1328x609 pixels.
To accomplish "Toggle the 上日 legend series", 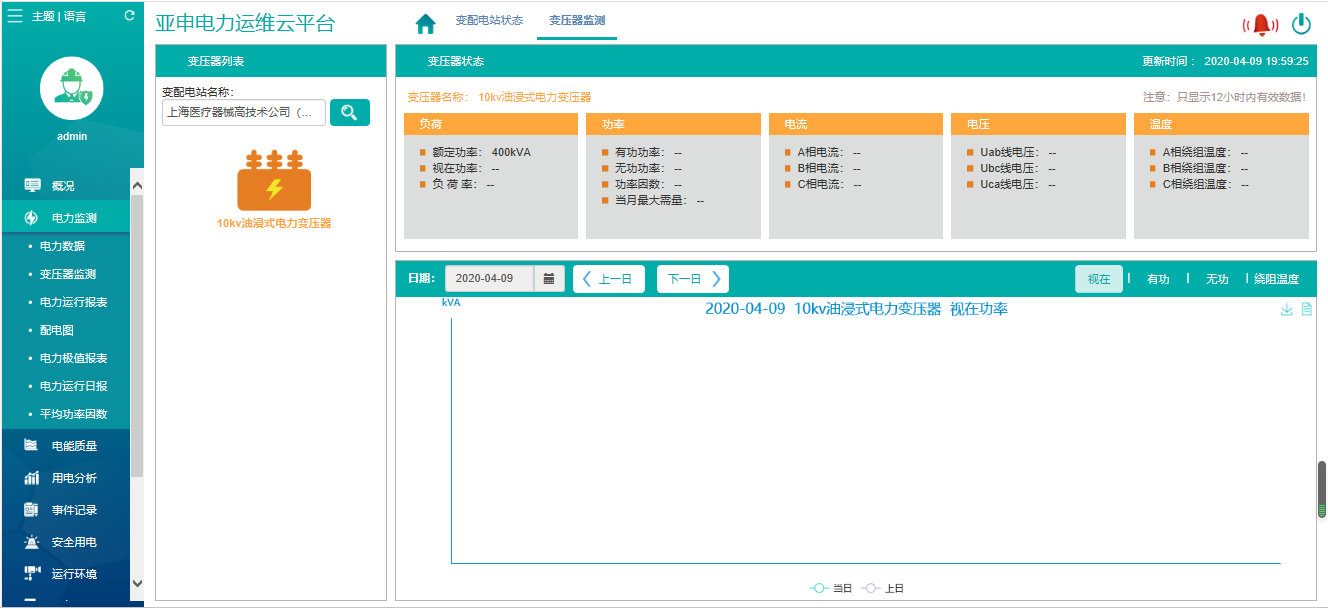I will [x=883, y=589].
